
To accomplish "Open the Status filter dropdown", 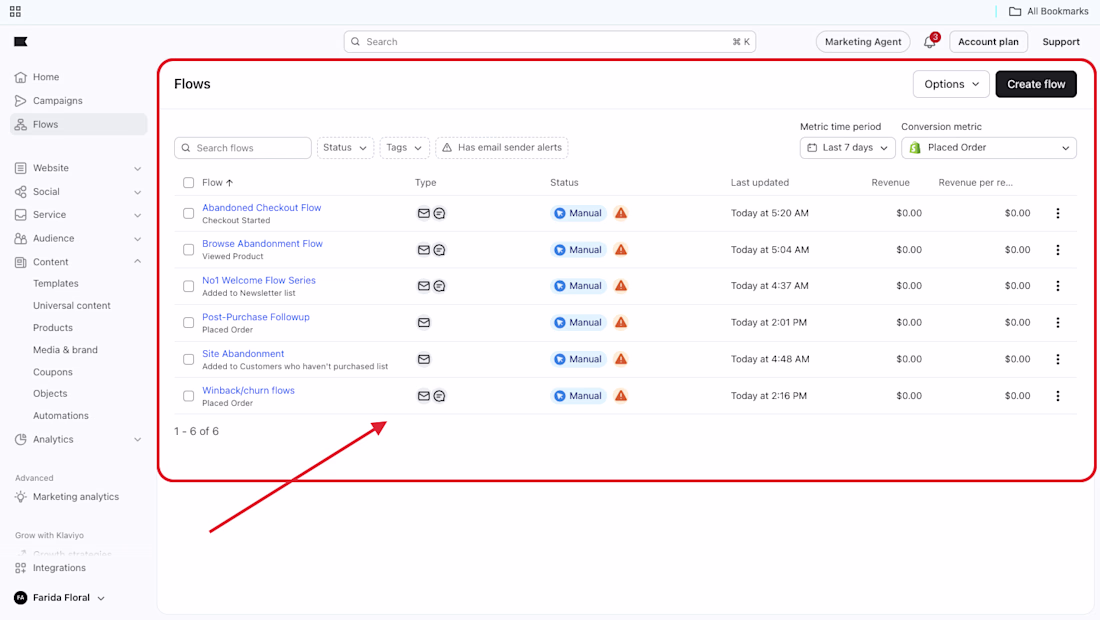I will coord(345,148).
